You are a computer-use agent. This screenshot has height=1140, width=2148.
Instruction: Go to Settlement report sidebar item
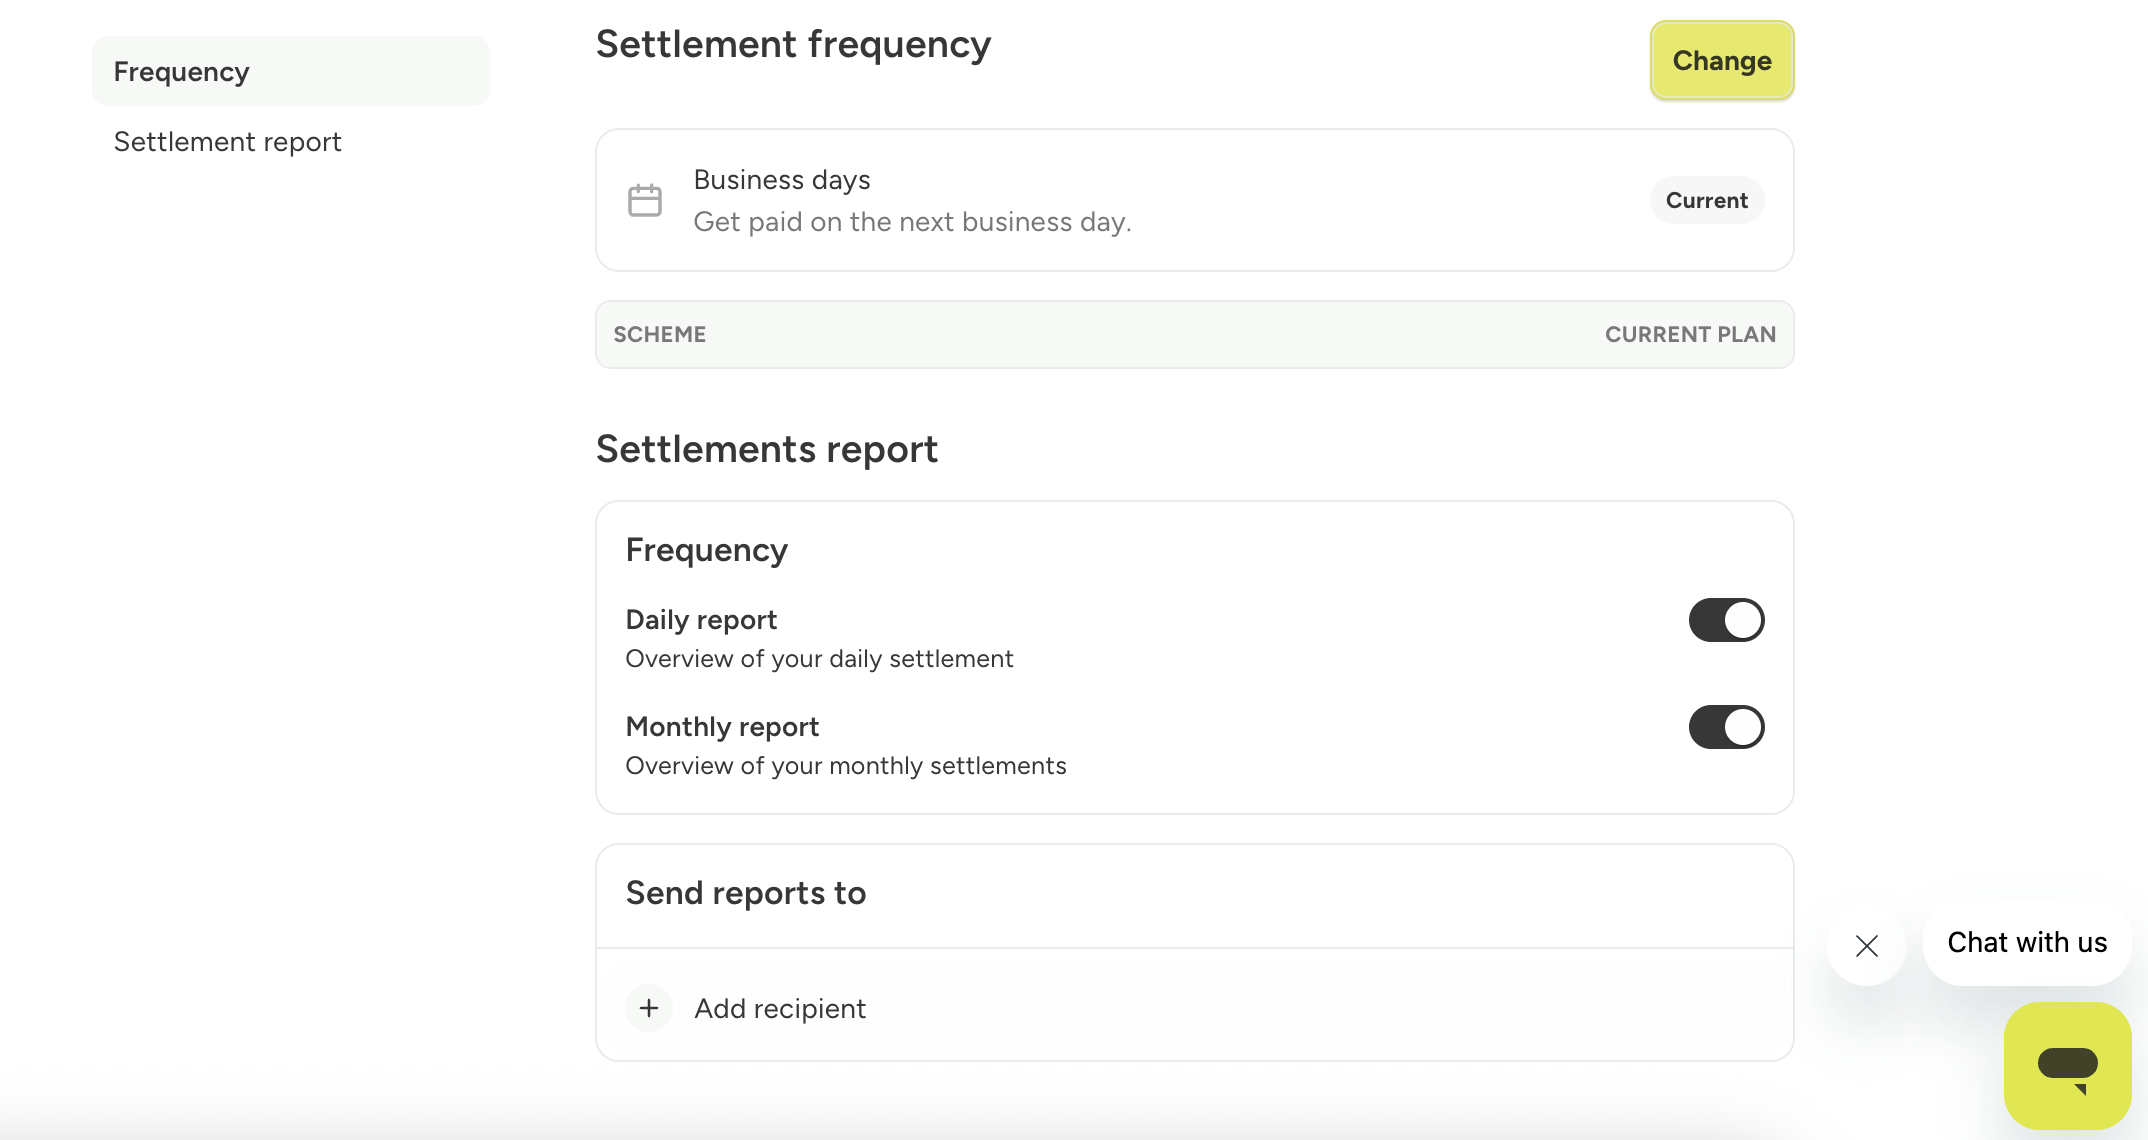[228, 142]
